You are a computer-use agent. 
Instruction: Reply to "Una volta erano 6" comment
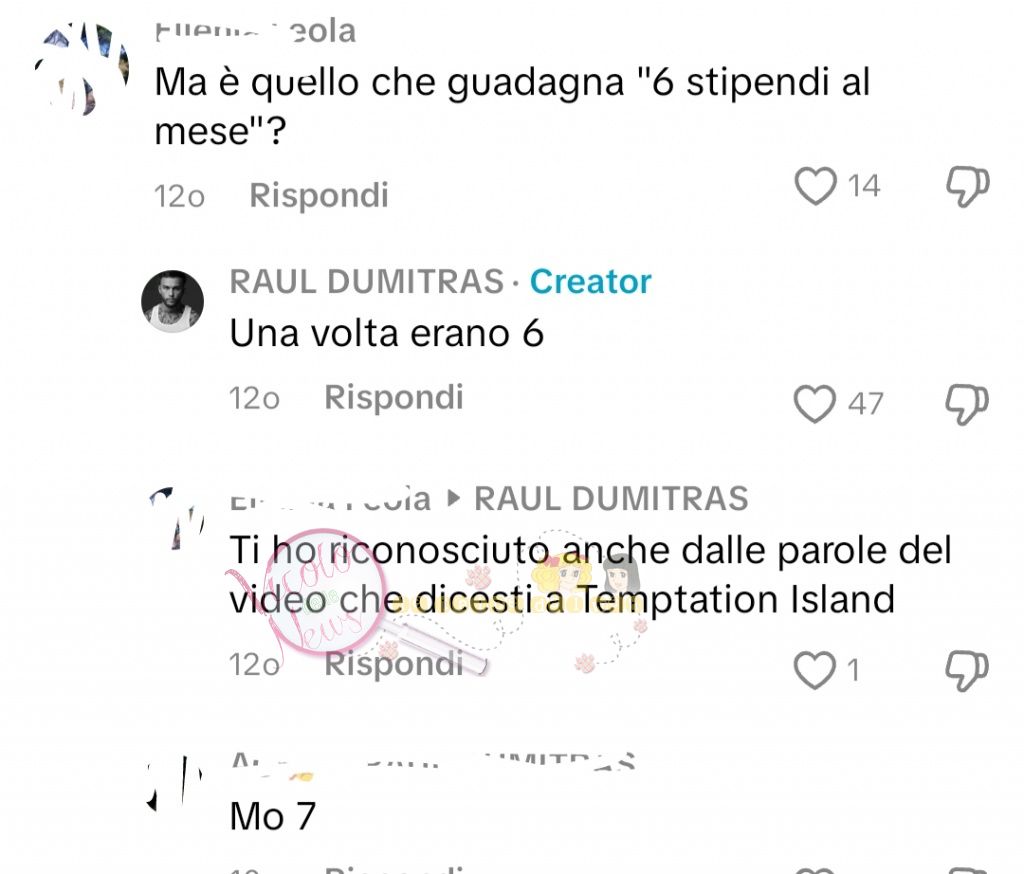point(394,397)
